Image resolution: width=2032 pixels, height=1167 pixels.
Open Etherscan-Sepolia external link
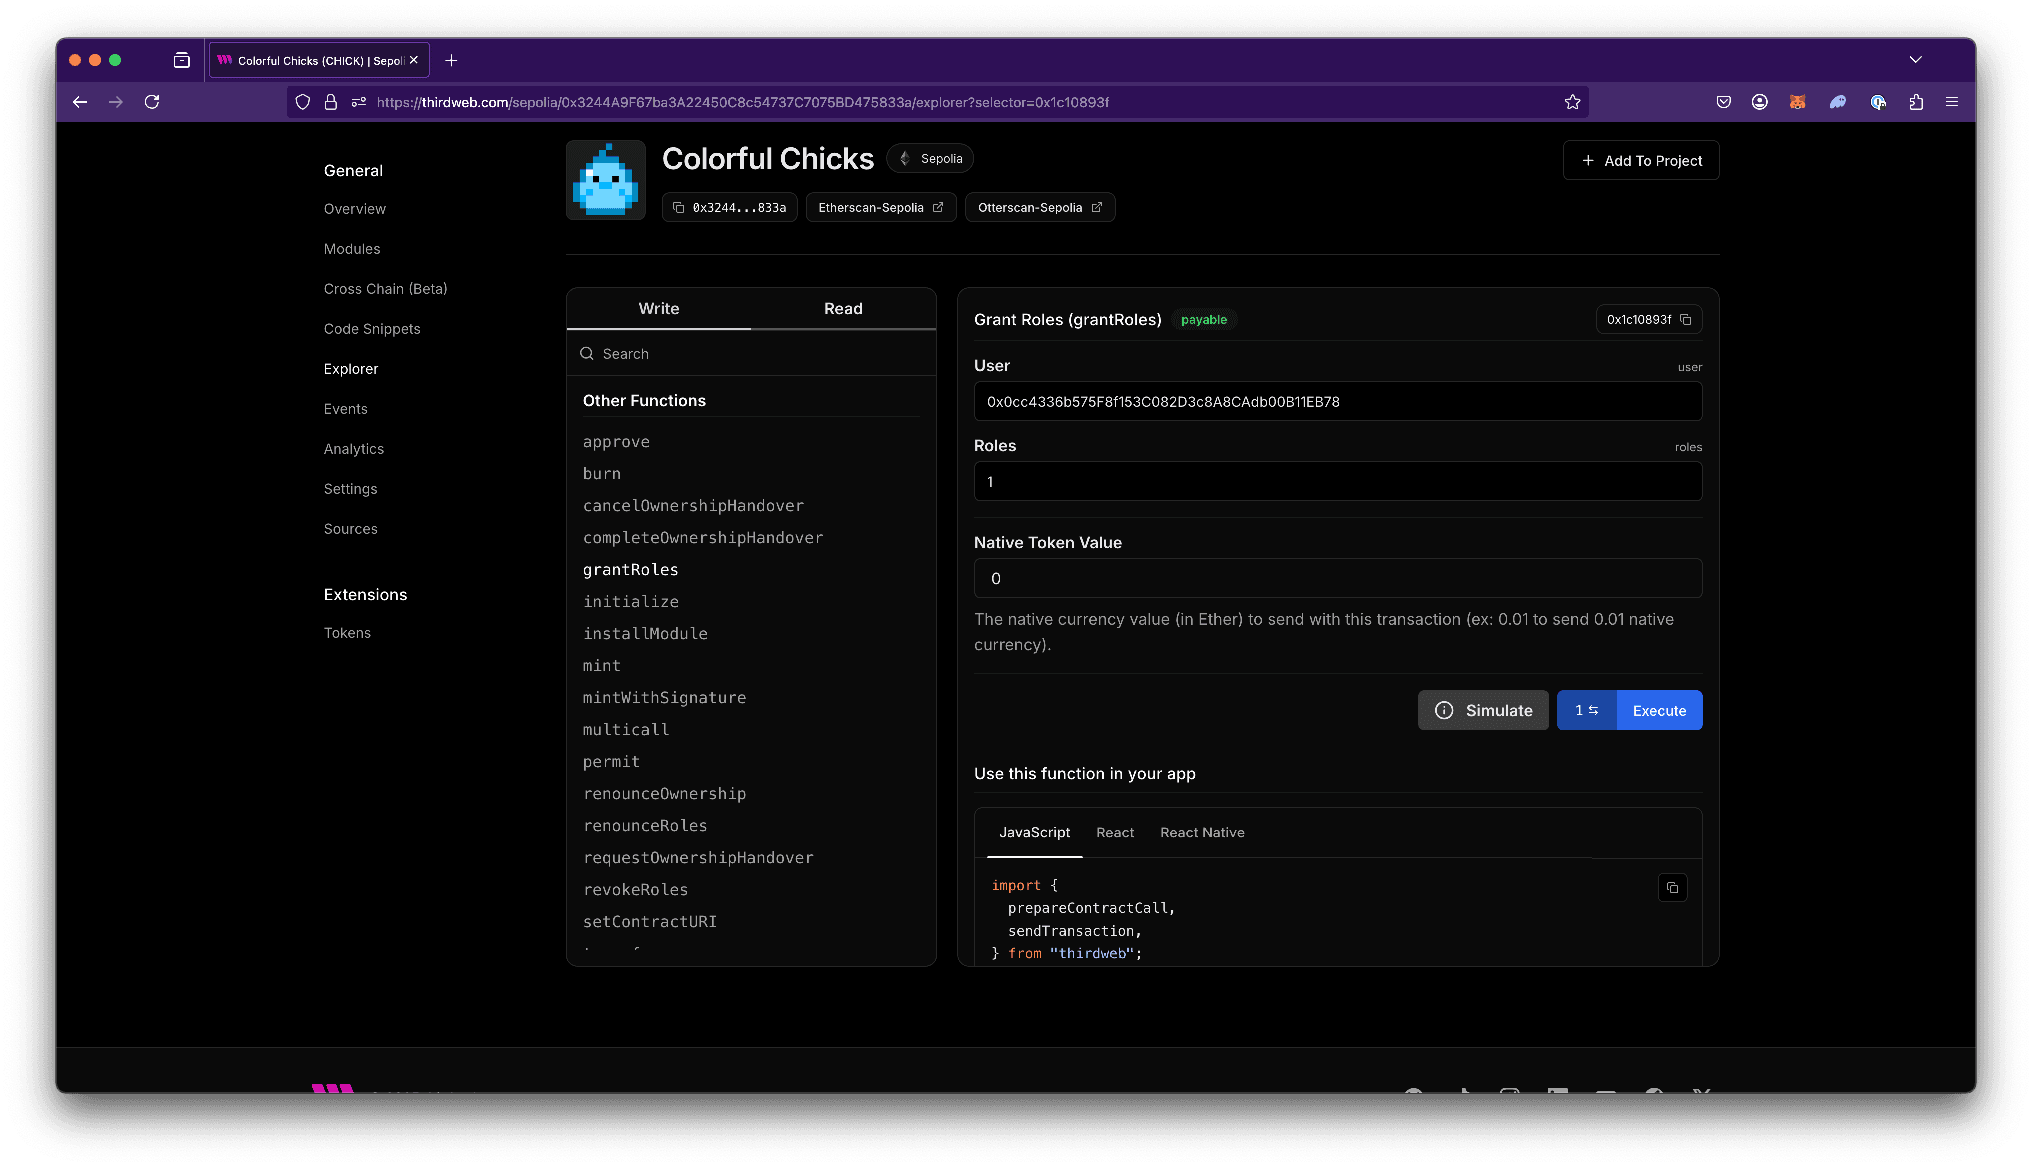tap(880, 208)
